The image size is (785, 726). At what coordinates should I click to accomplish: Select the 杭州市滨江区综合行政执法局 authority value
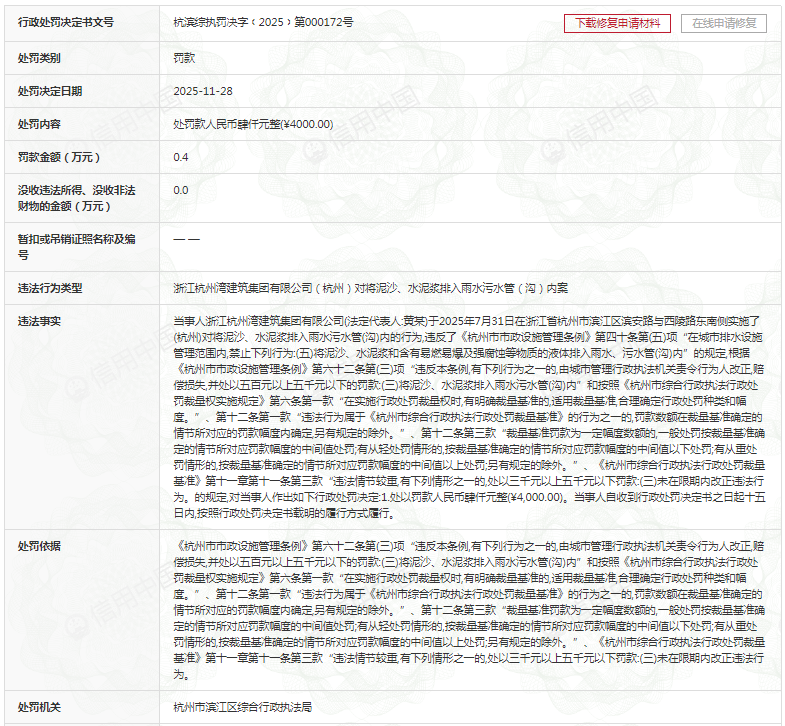coord(243,707)
